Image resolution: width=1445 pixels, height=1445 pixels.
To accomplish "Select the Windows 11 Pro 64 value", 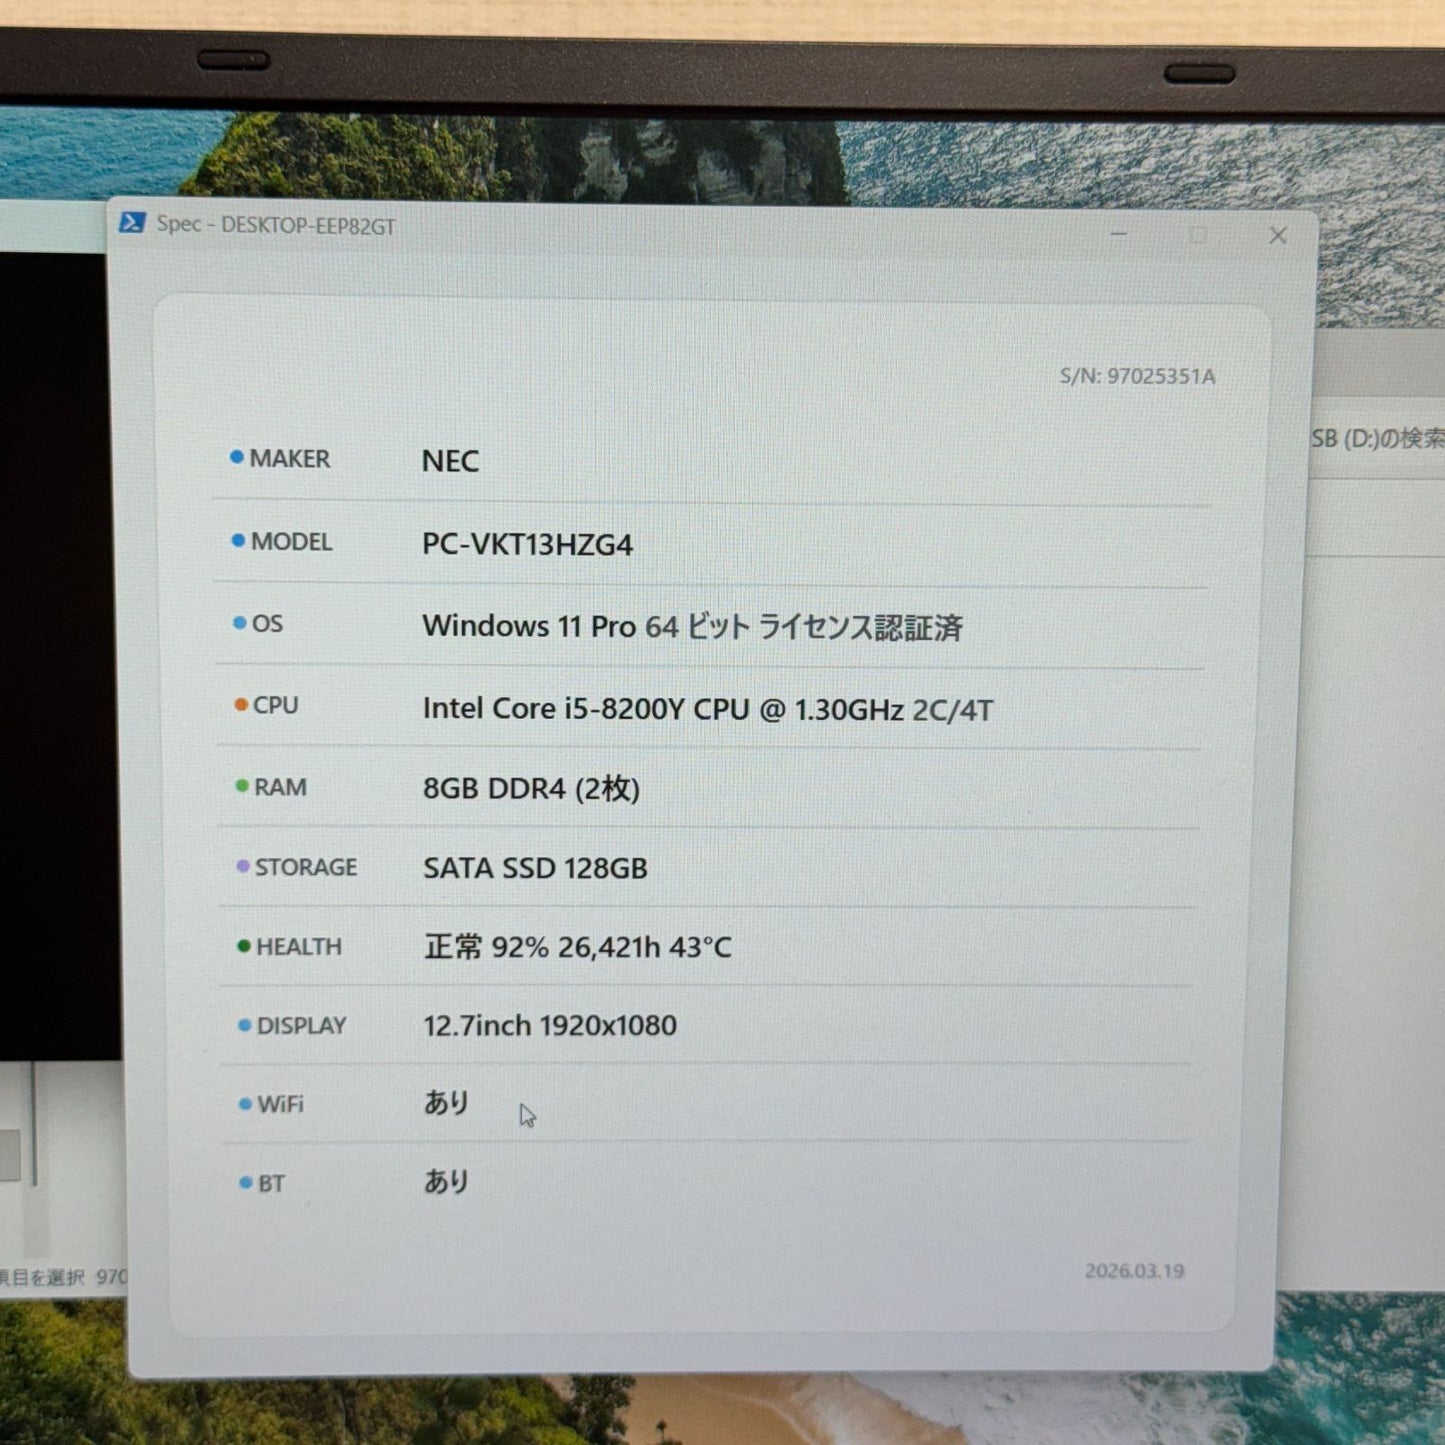I will pyautogui.click(x=692, y=627).
